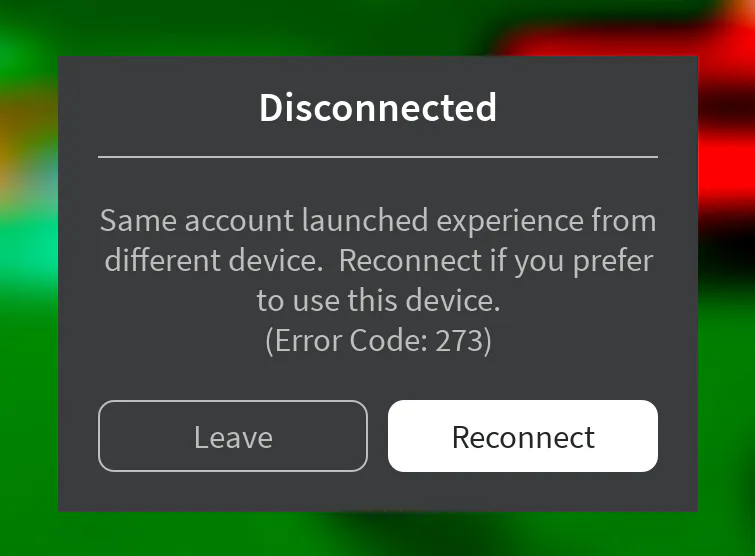This screenshot has height=556, width=755.
Task: Click the 'to use this device.' line
Action: tap(378, 300)
